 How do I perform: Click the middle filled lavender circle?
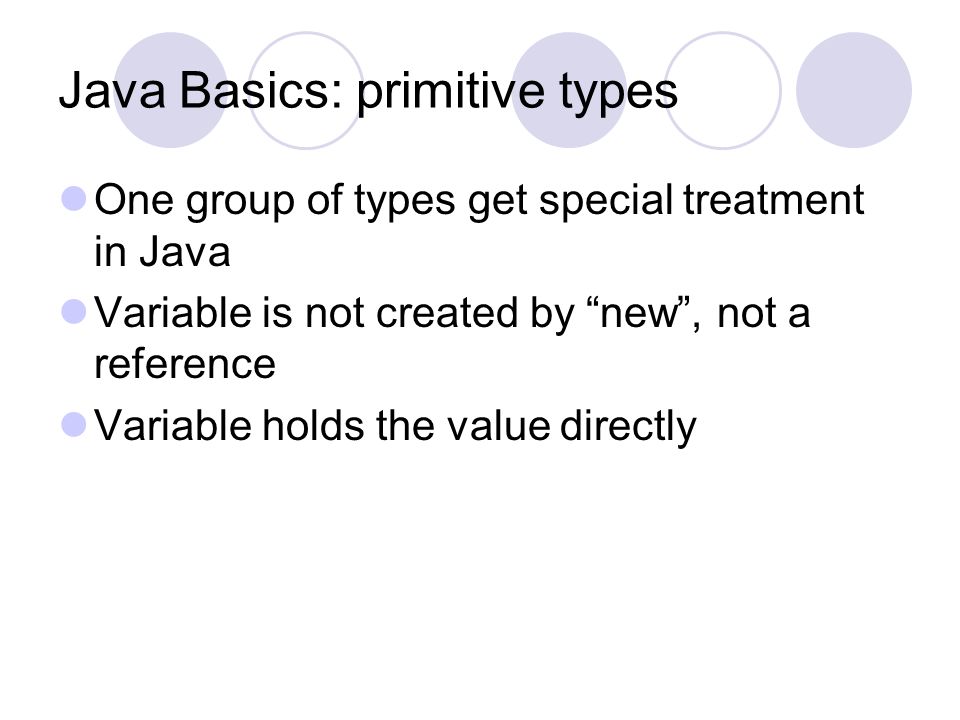click(x=569, y=90)
